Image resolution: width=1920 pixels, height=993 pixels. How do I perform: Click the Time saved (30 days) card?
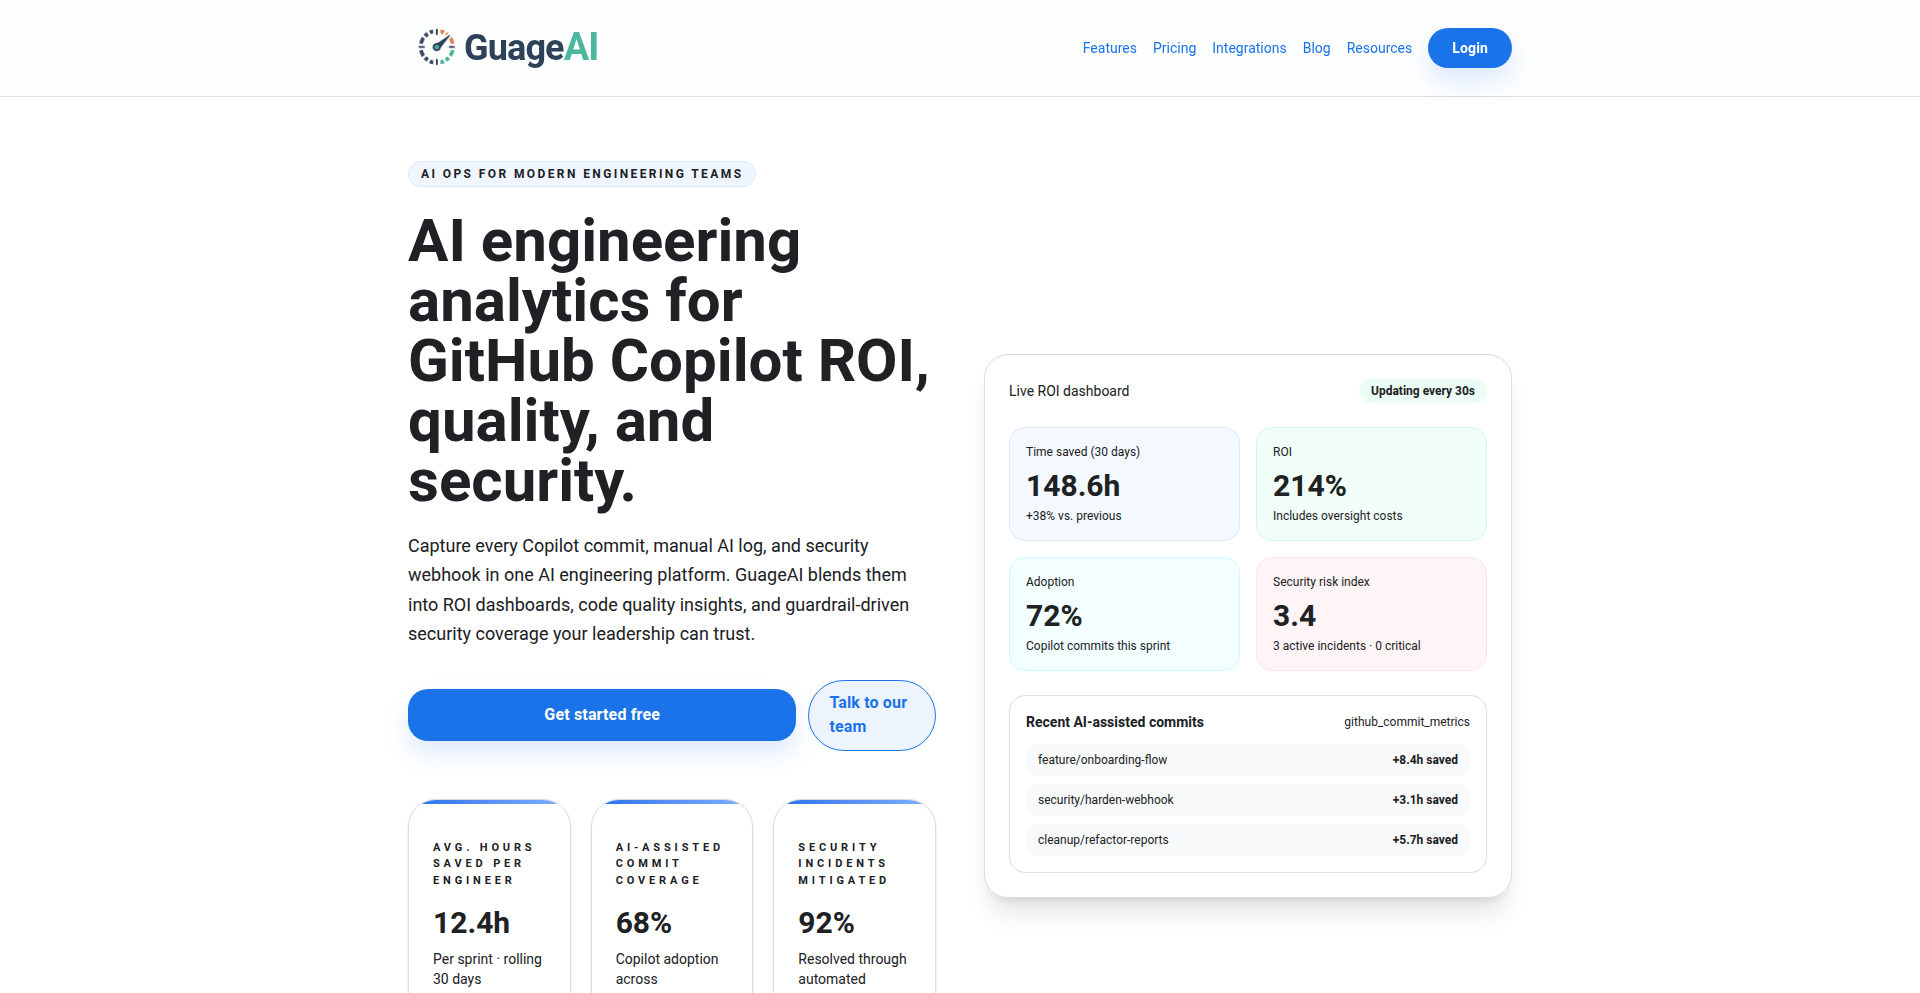(x=1124, y=484)
